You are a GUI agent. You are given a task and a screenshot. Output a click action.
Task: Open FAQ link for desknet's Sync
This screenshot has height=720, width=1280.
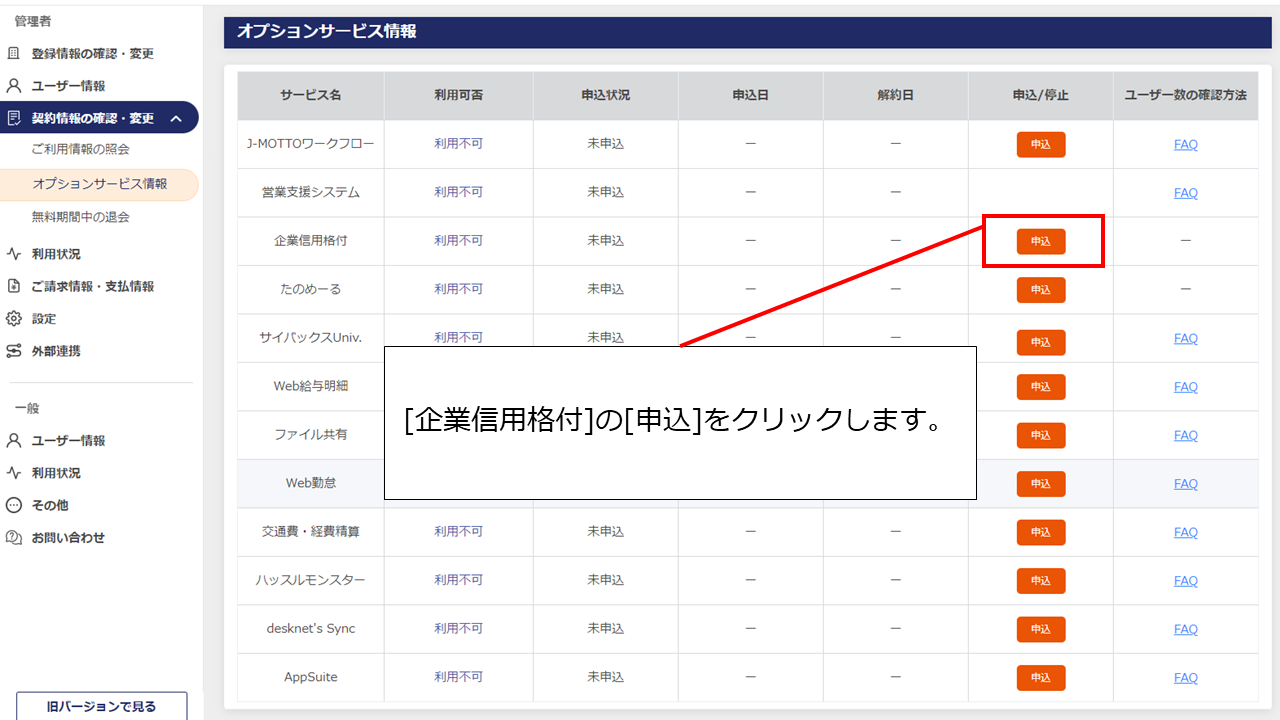click(1185, 629)
